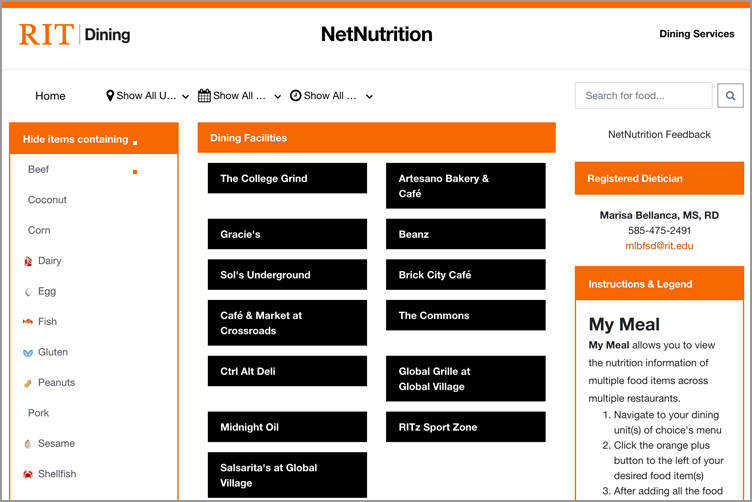The image size is (752, 502).
Task: Go to the Home menu item
Action: [x=50, y=96]
